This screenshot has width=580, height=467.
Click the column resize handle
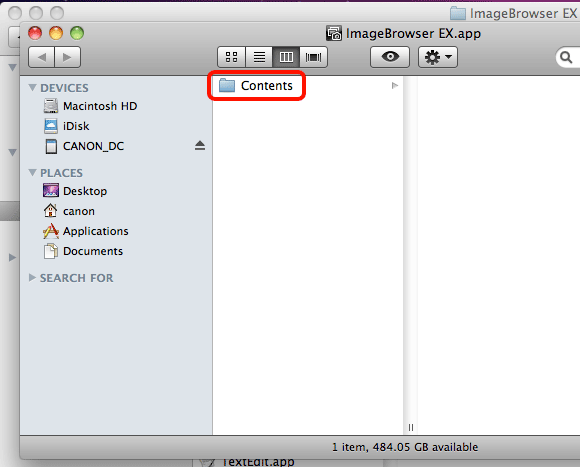point(411,427)
